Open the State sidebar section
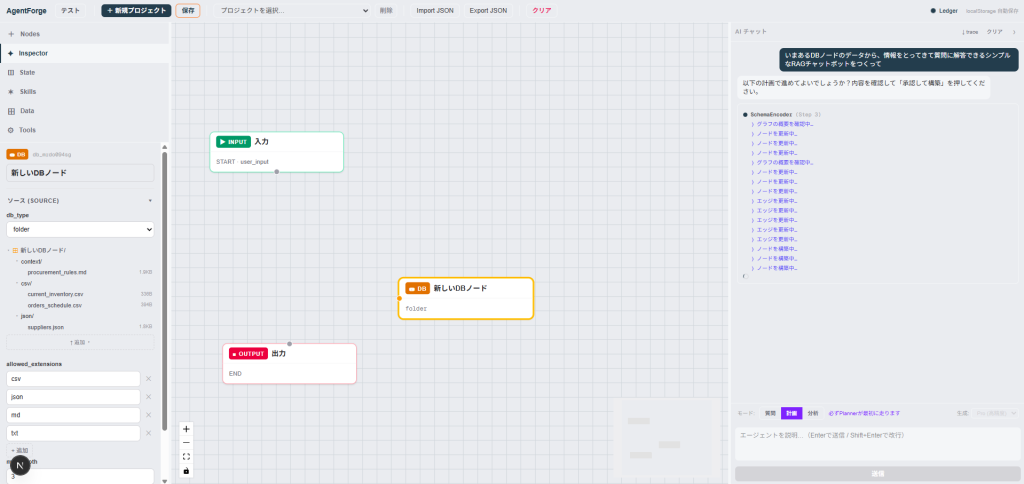Image resolution: width=1024 pixels, height=484 pixels. point(84,73)
